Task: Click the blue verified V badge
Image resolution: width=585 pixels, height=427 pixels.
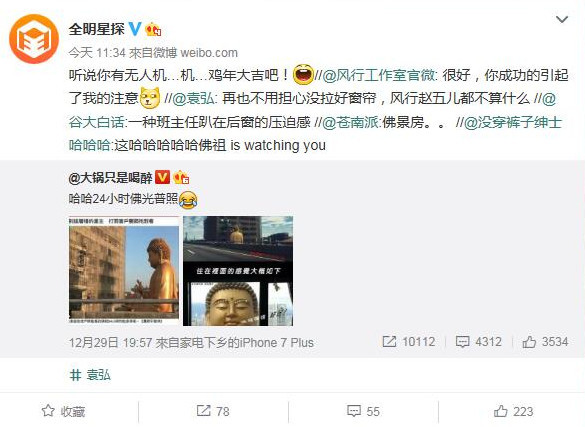Action: 135,29
